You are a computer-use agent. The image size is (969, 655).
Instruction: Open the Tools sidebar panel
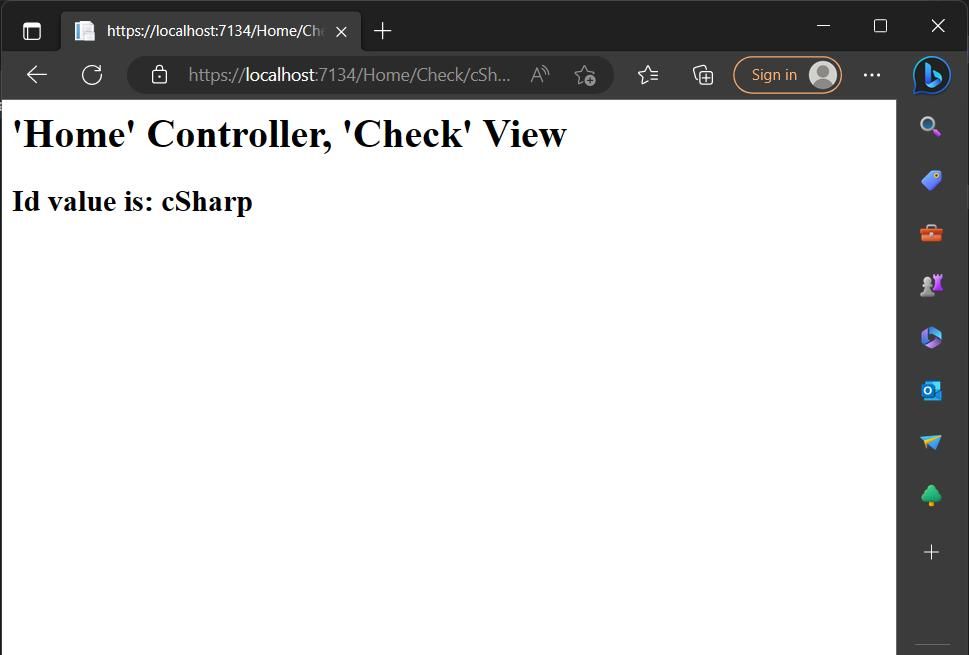pos(931,232)
